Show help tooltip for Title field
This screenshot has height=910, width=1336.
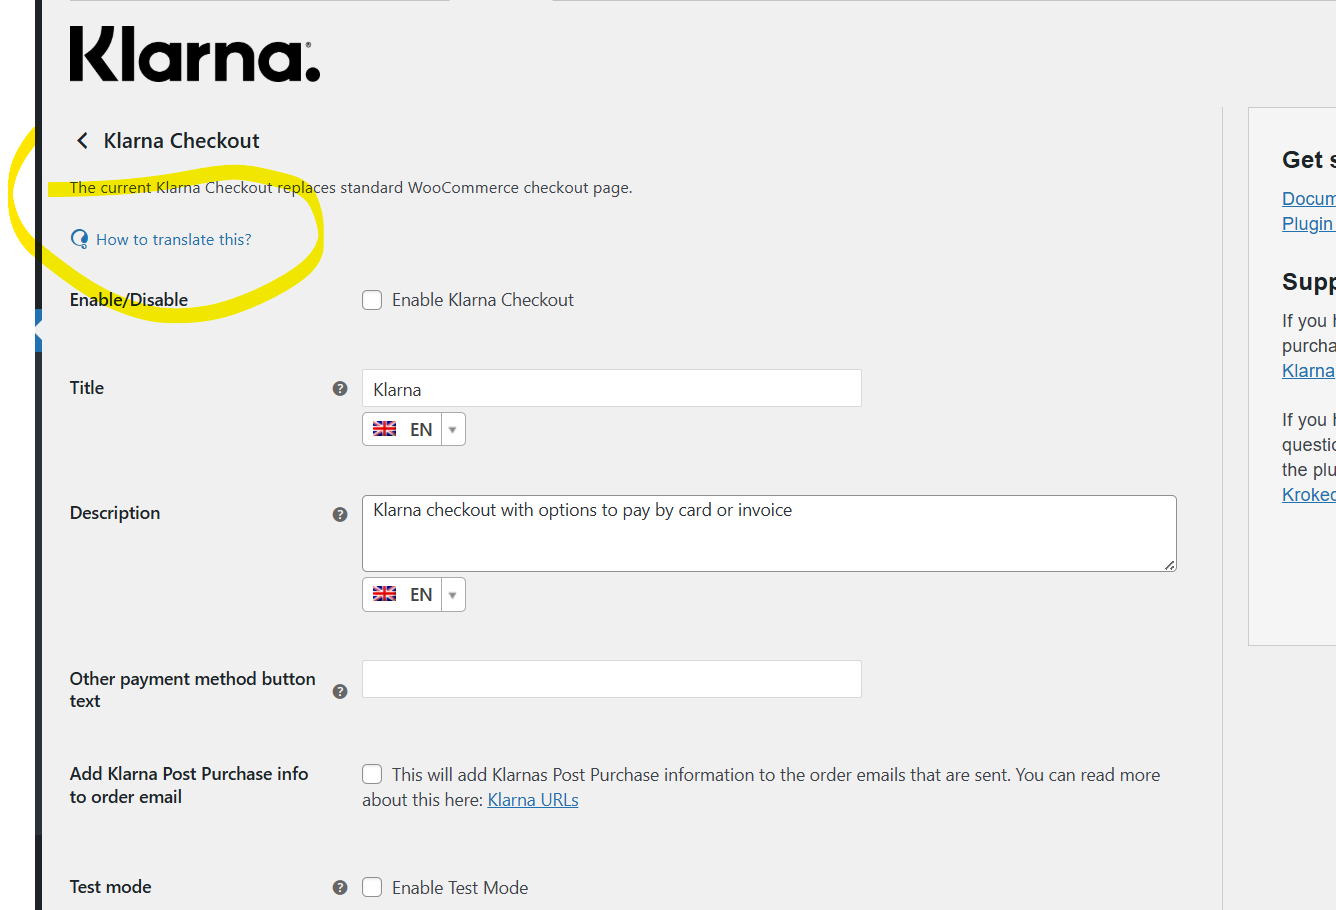click(x=340, y=389)
